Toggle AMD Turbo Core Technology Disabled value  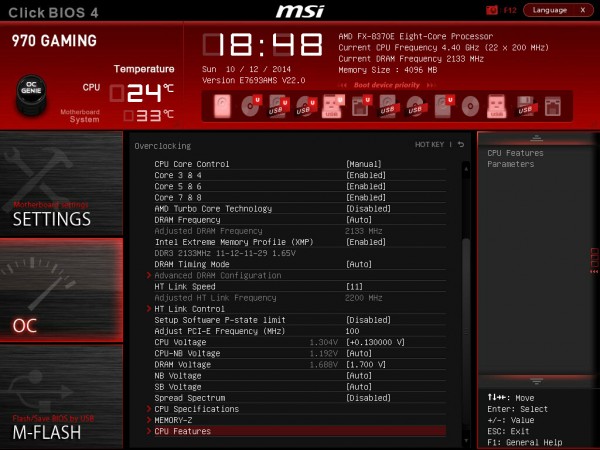pos(368,209)
